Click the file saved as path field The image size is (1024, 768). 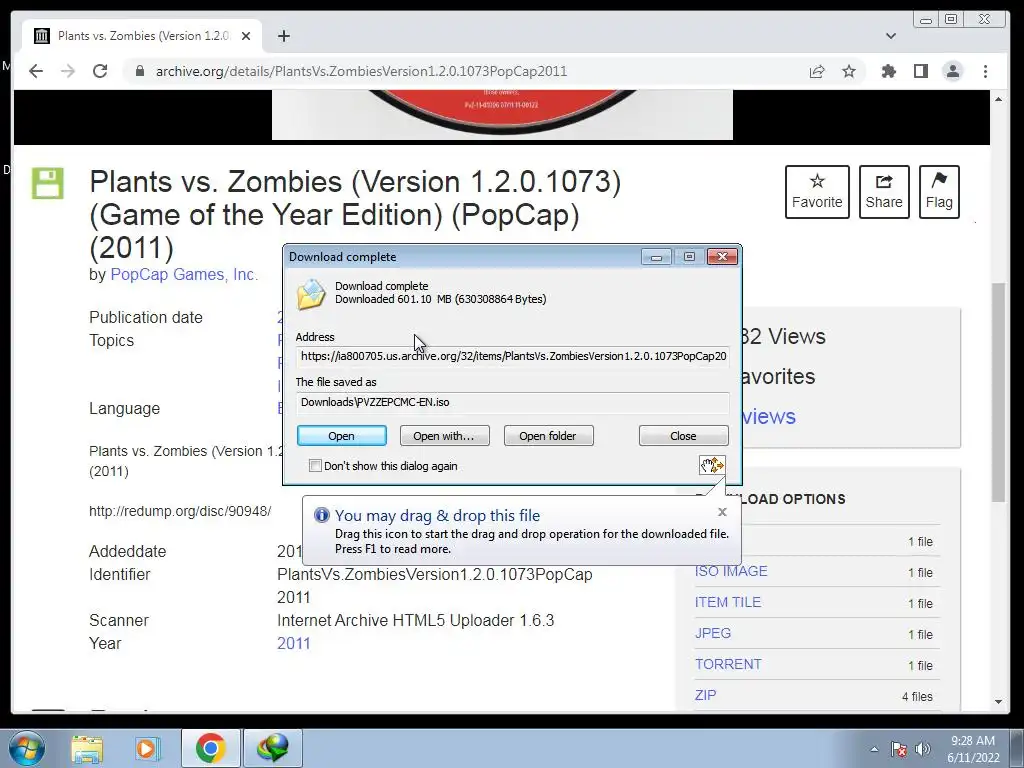pos(513,402)
